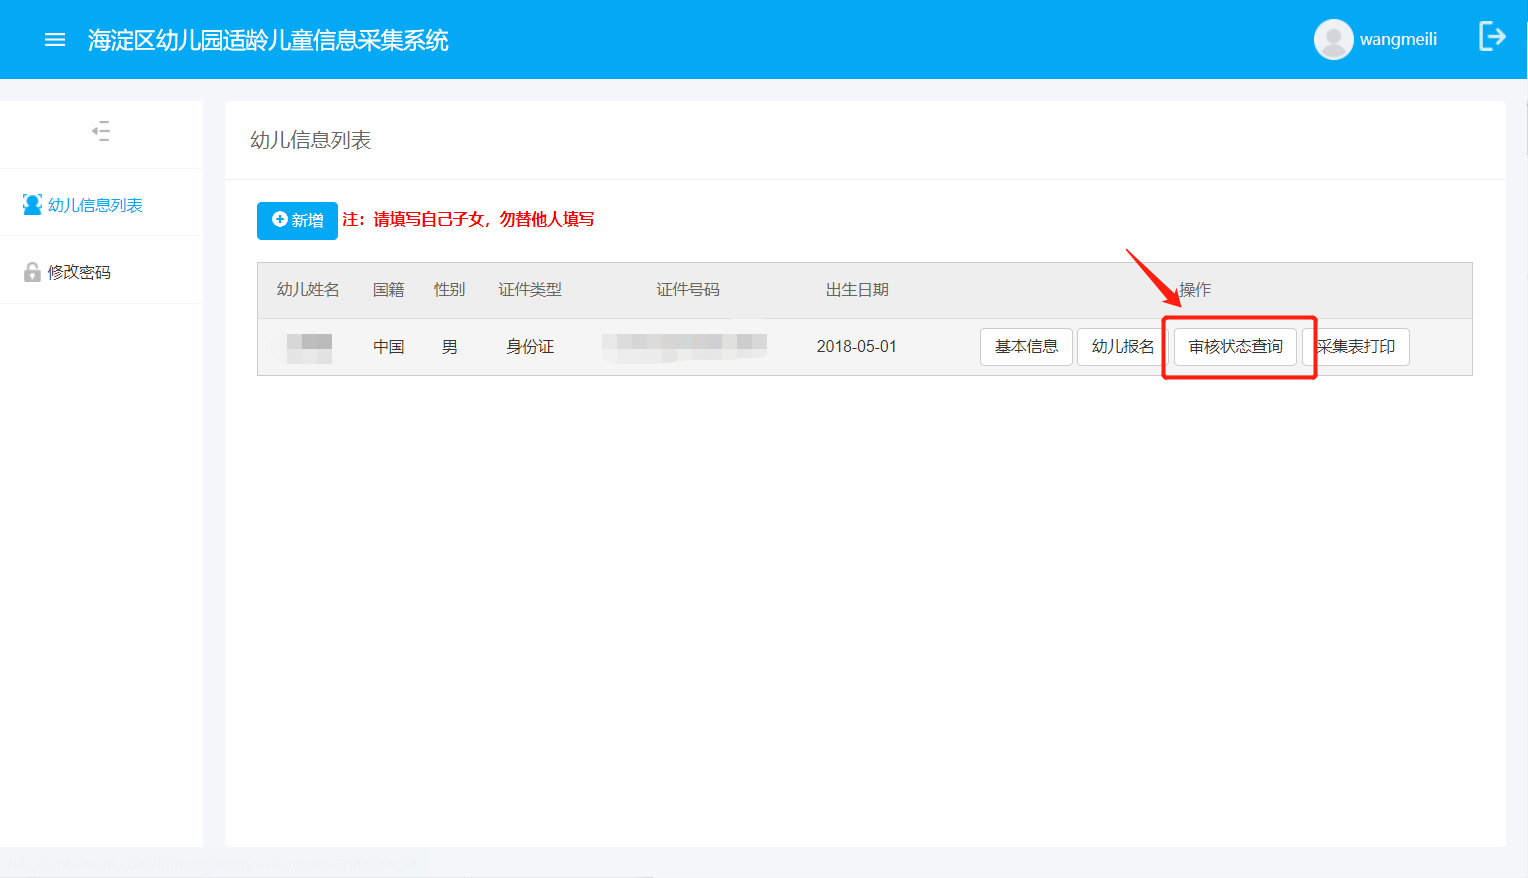The width and height of the screenshot is (1528, 878).
Task: Print the form with 采集表打印
Action: point(1357,347)
